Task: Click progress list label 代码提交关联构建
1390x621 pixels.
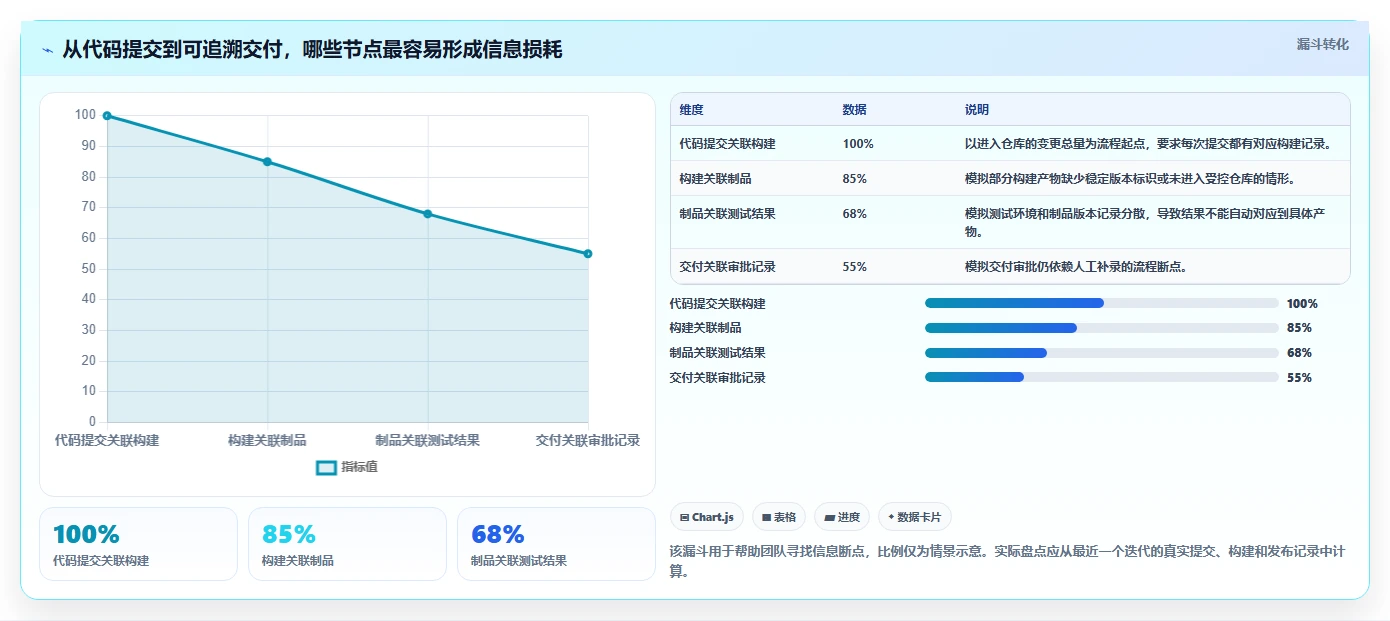Action: point(717,304)
